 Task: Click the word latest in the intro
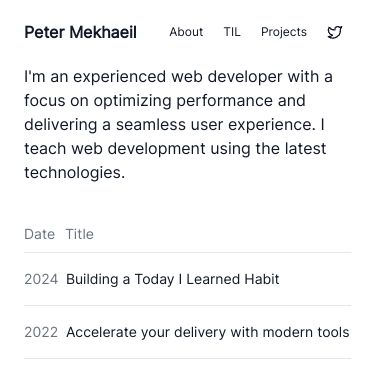point(305,149)
